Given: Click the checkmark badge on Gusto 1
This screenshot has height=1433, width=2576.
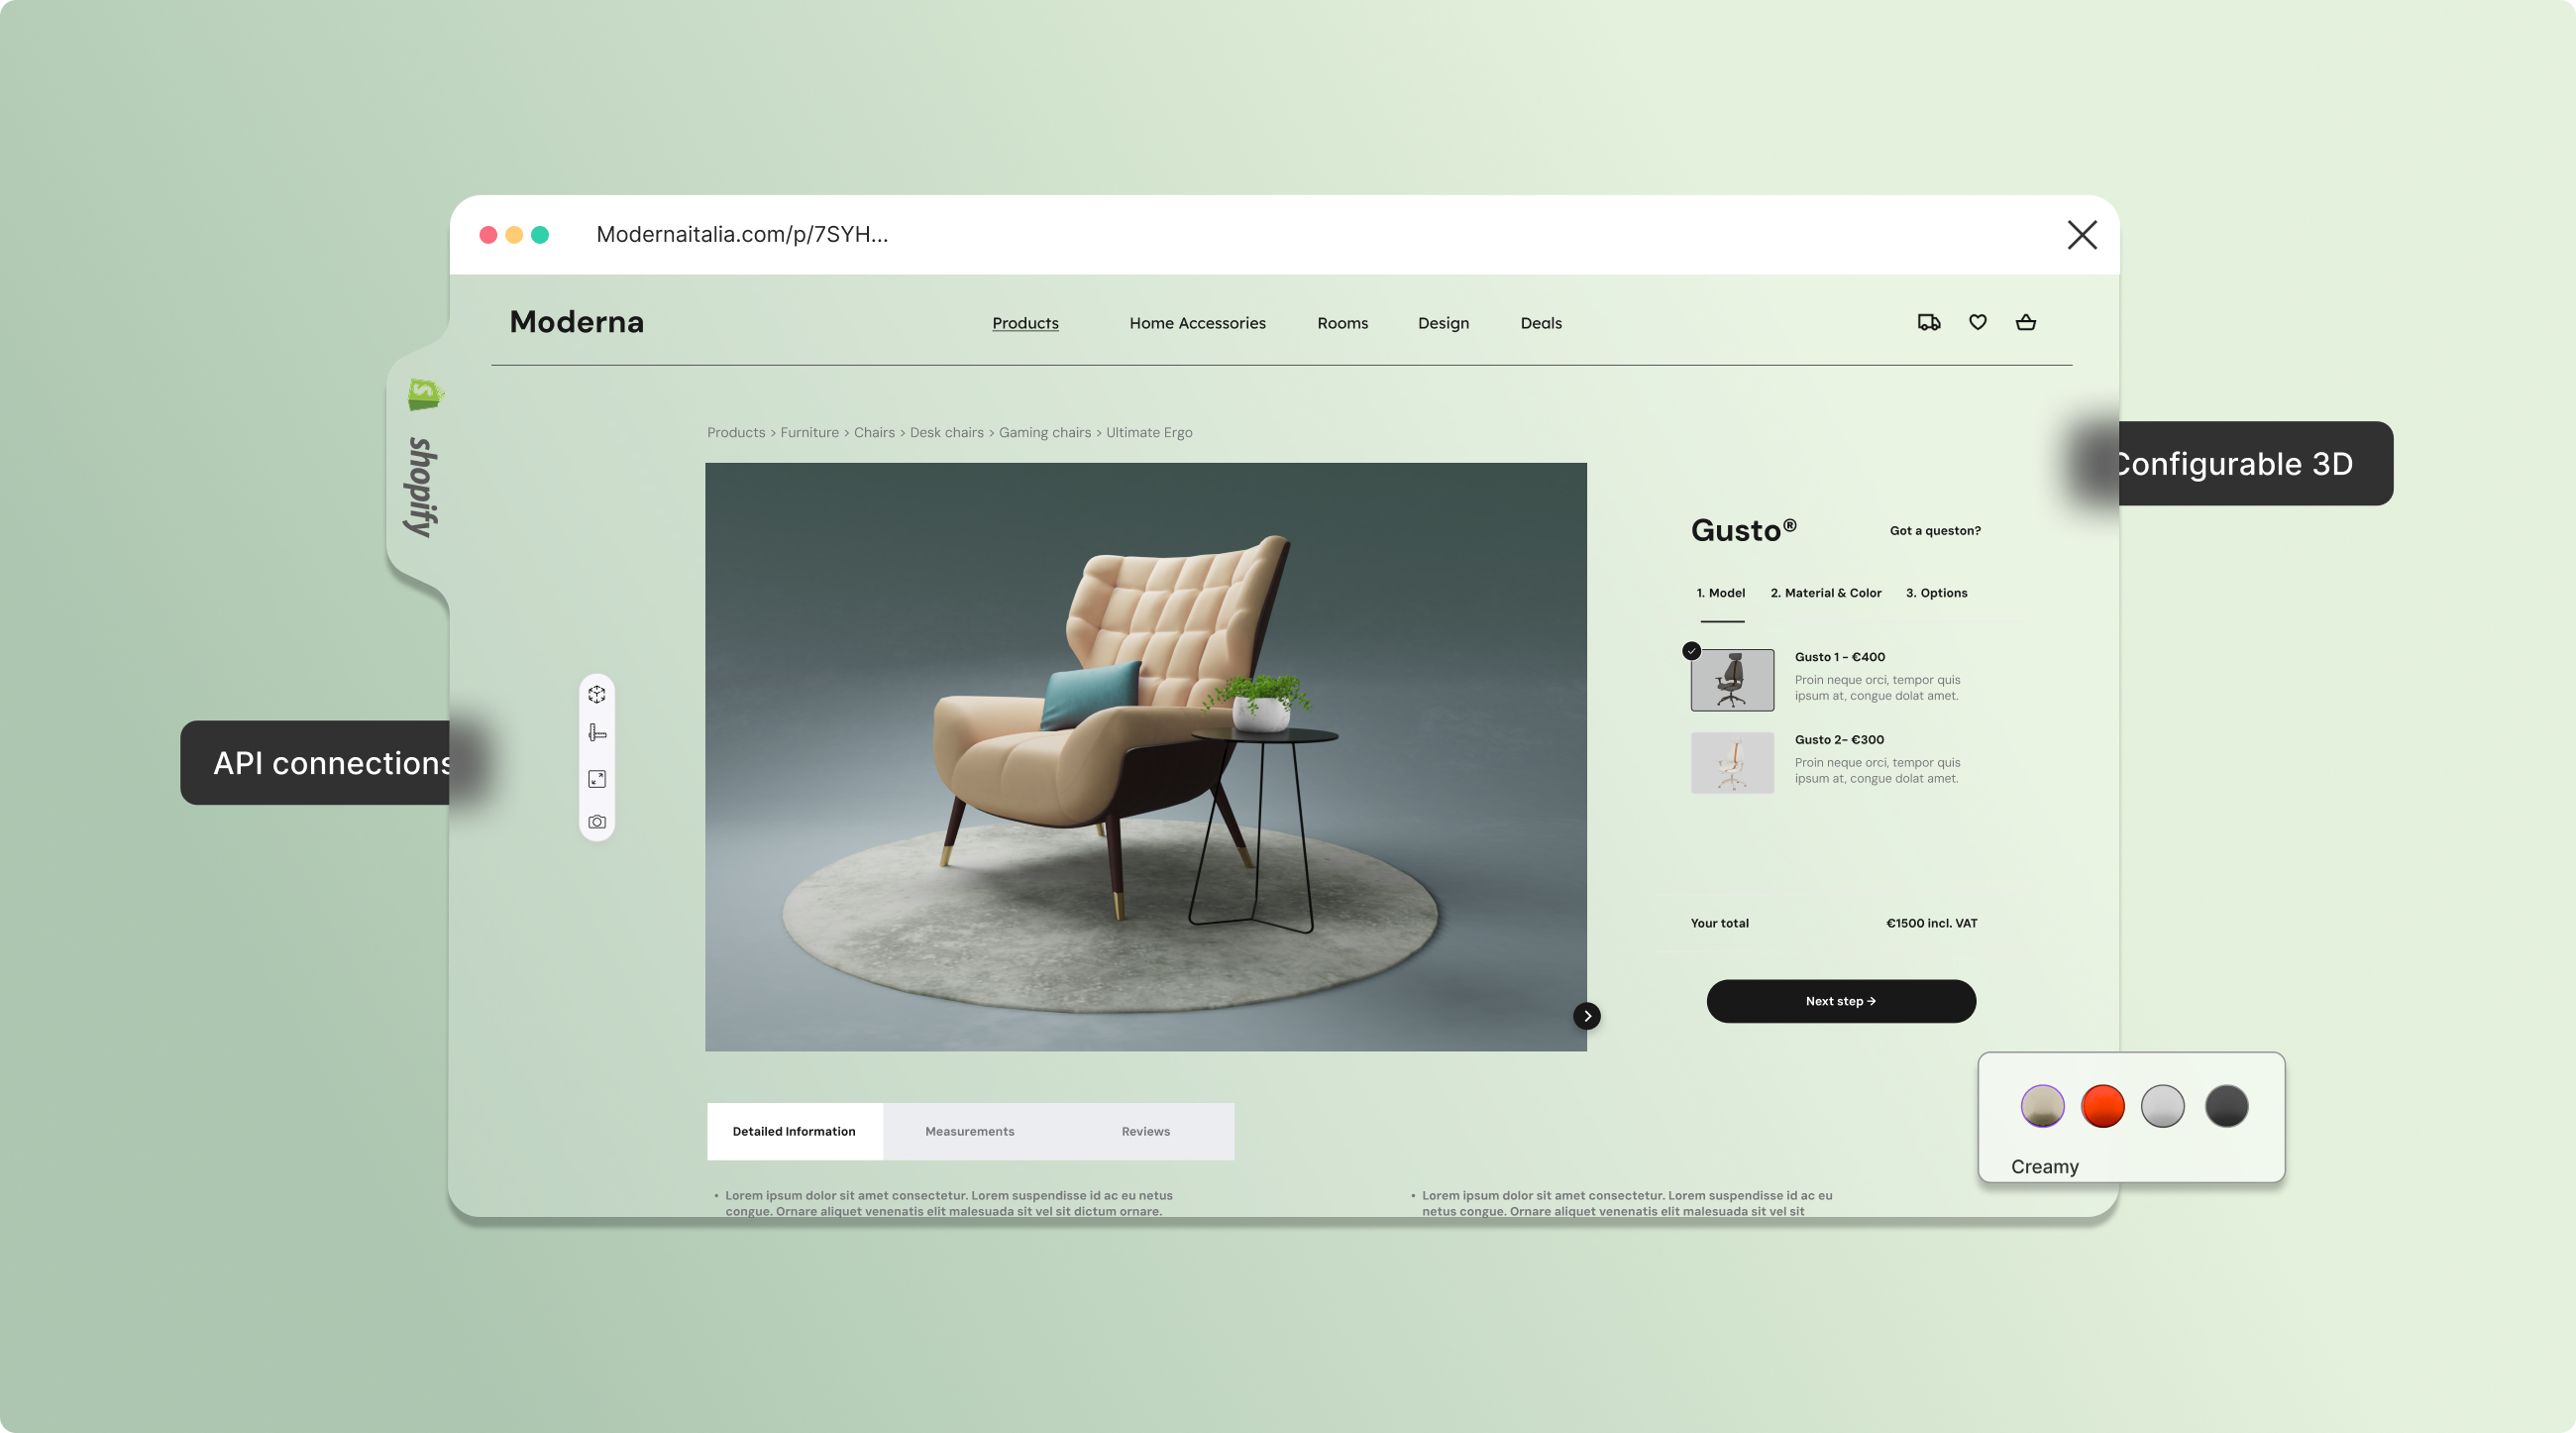Looking at the screenshot, I should [x=1692, y=651].
